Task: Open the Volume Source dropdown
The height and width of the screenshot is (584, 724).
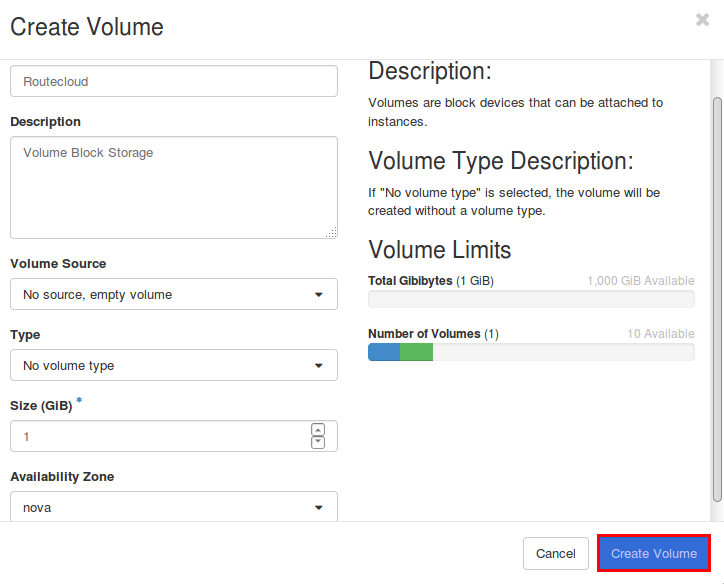Action: click(x=174, y=294)
